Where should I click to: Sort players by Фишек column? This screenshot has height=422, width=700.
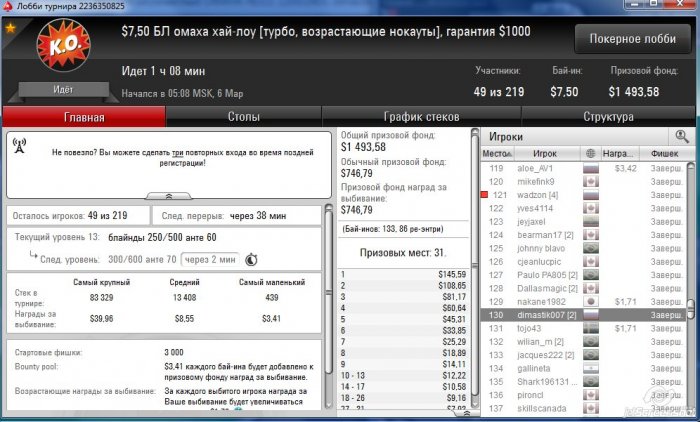pyautogui.click(x=664, y=153)
